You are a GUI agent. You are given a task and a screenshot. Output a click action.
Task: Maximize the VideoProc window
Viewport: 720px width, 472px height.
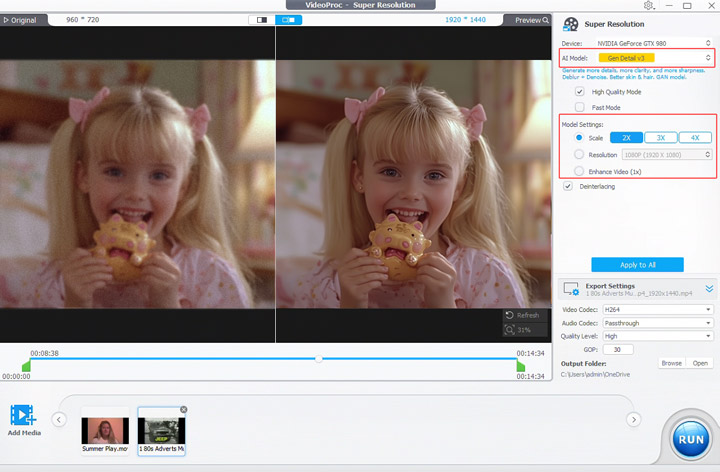click(x=687, y=6)
